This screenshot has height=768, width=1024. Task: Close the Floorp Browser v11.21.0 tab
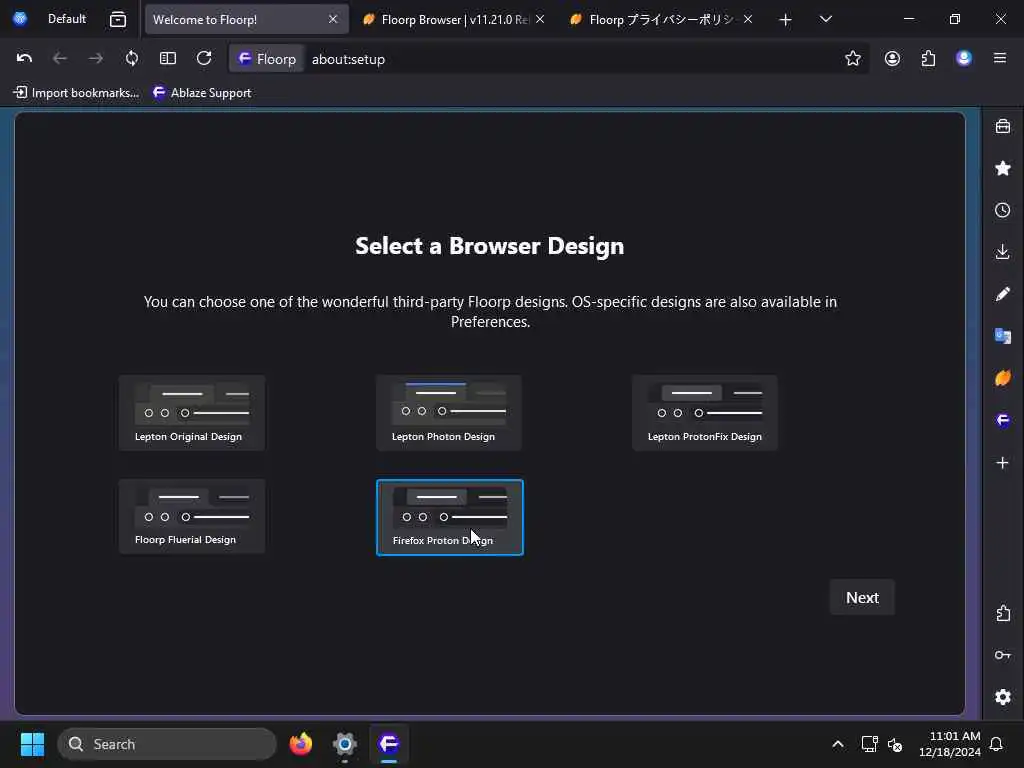pos(540,20)
